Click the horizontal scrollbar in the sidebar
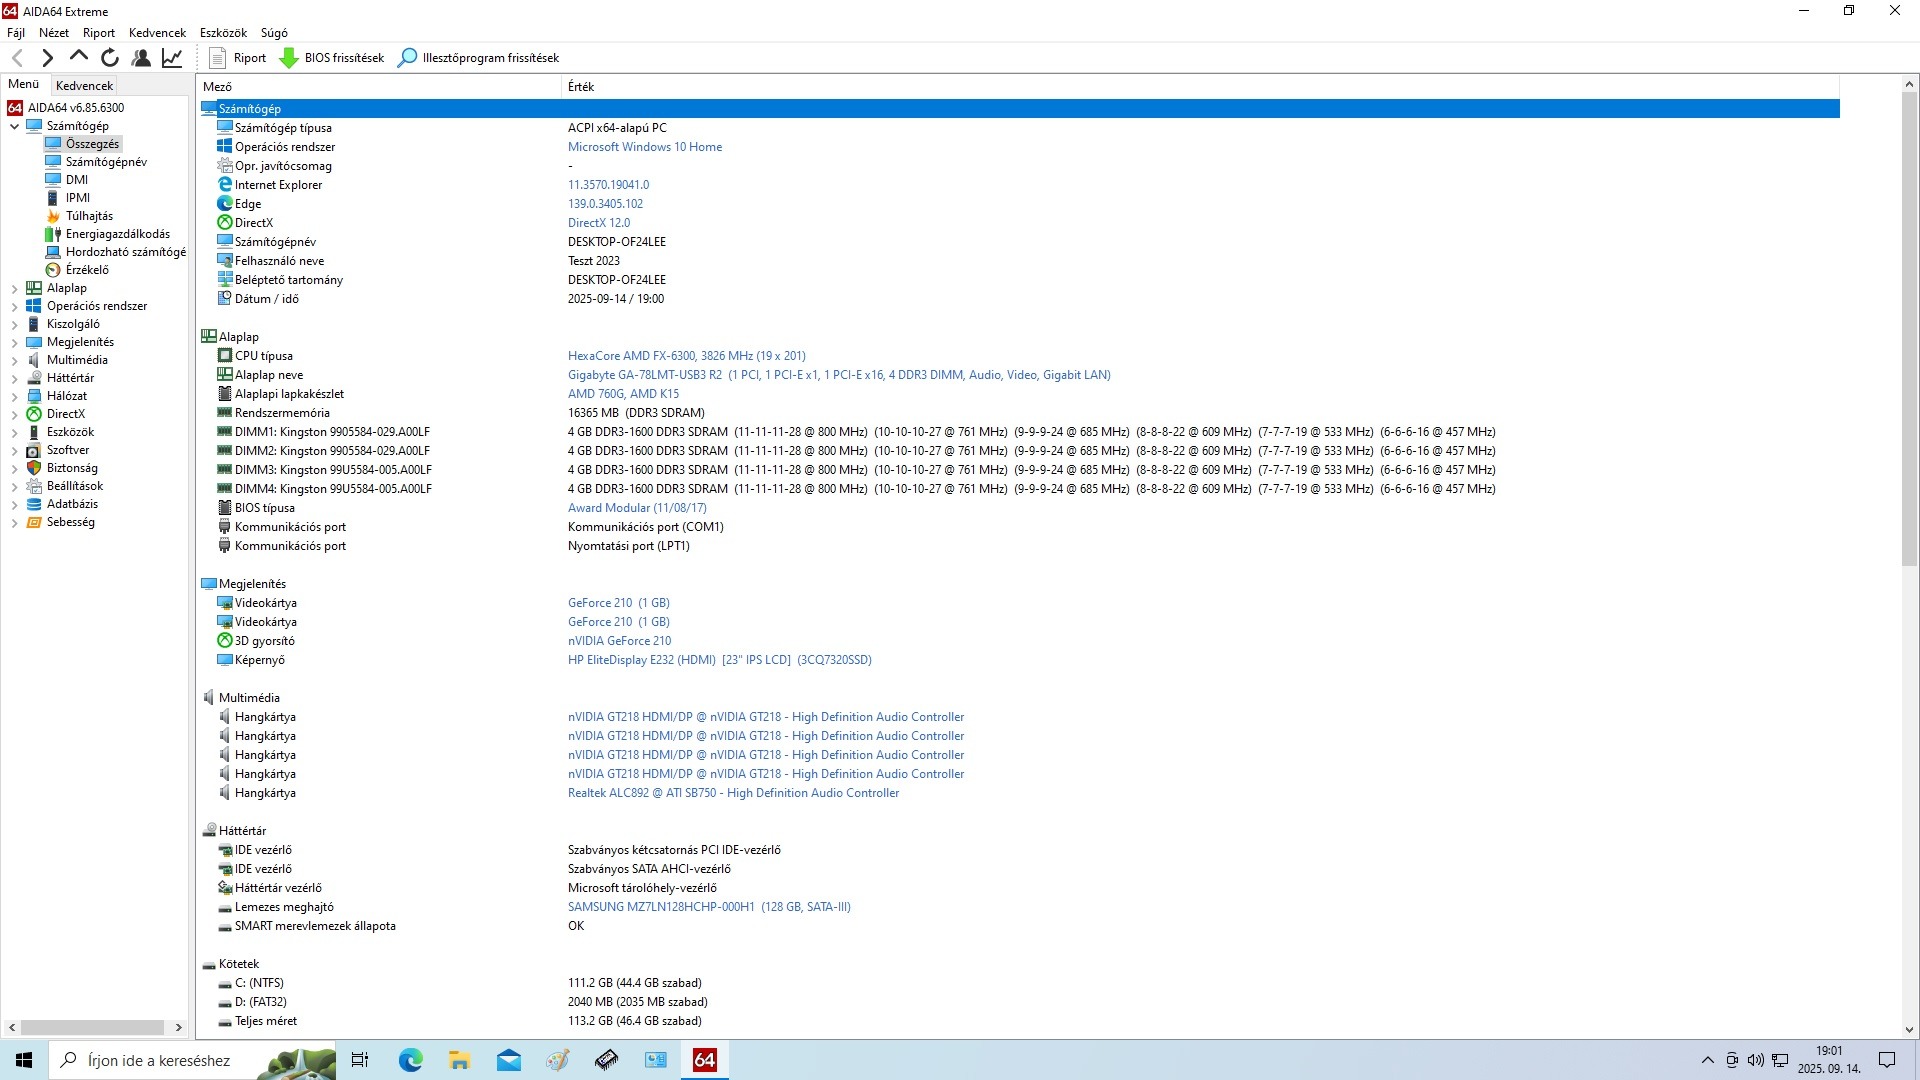The height and width of the screenshot is (1080, 1920). coord(92,1027)
